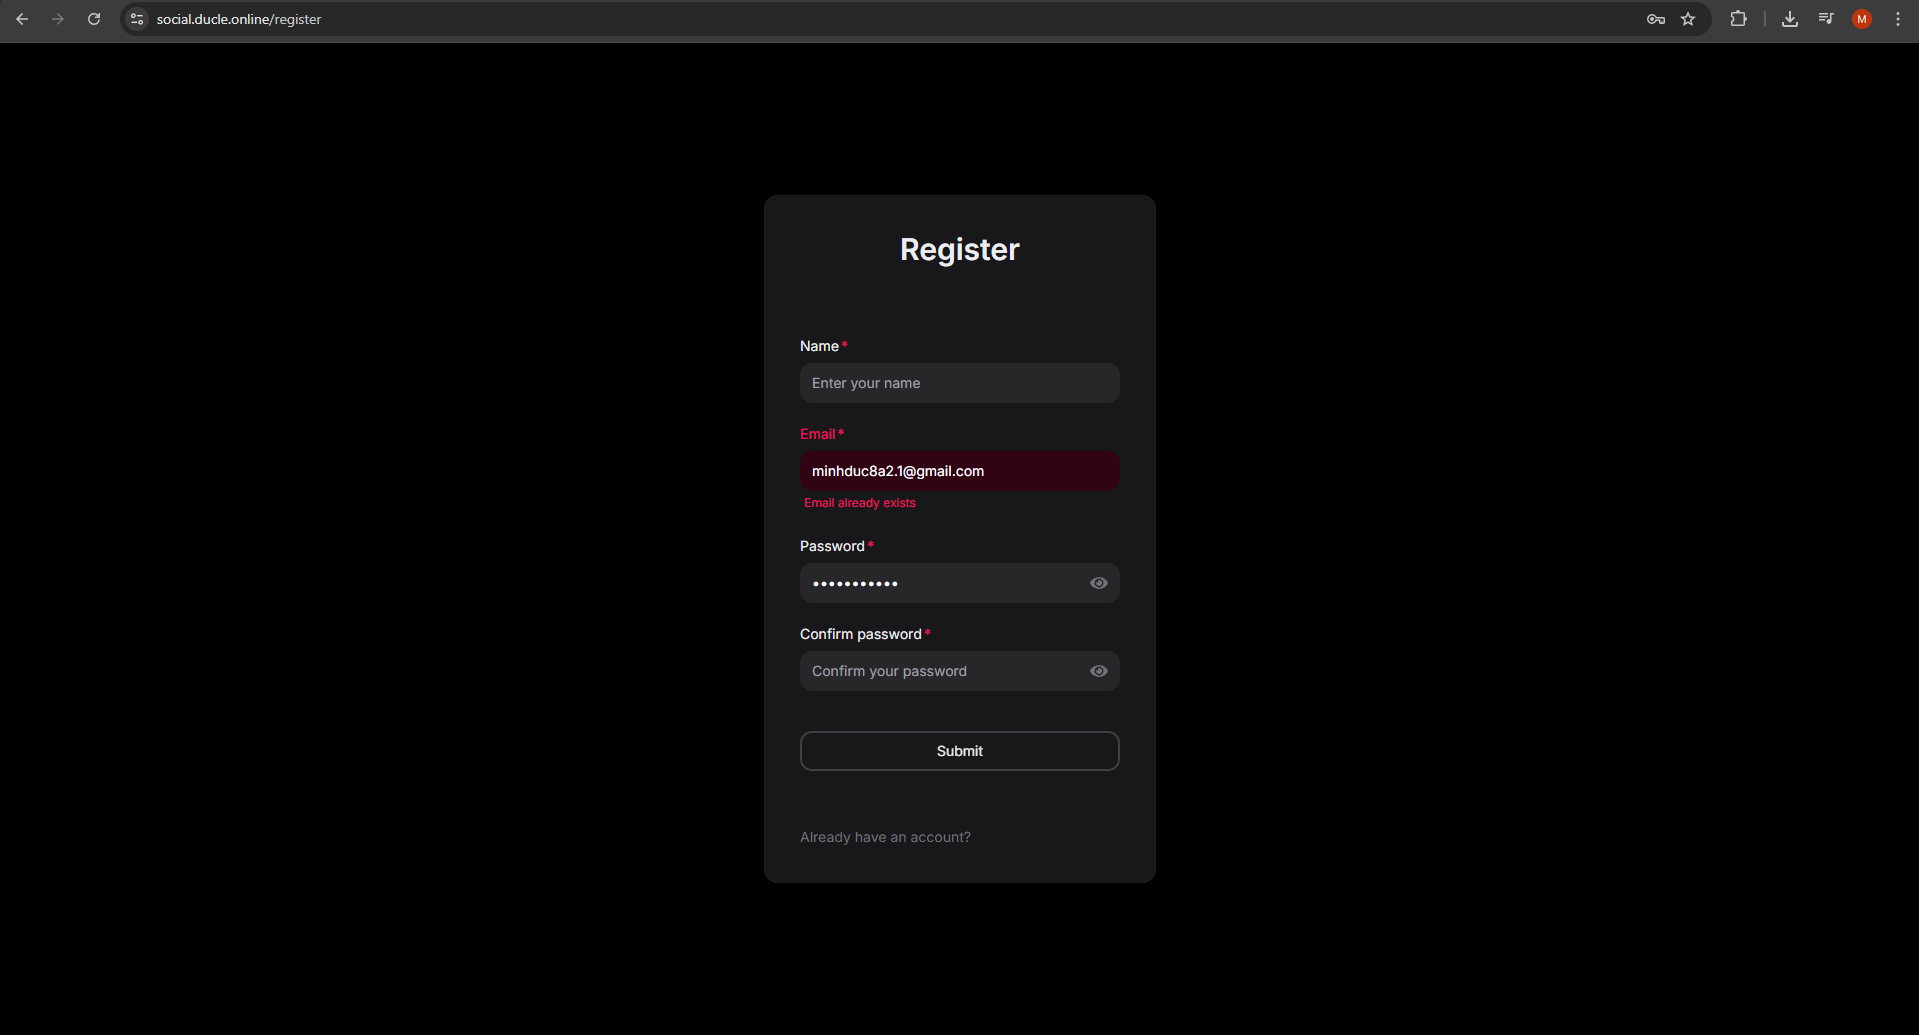Click the 'Enter your name' field
Viewport: 1919px width, 1035px height.
(x=959, y=383)
